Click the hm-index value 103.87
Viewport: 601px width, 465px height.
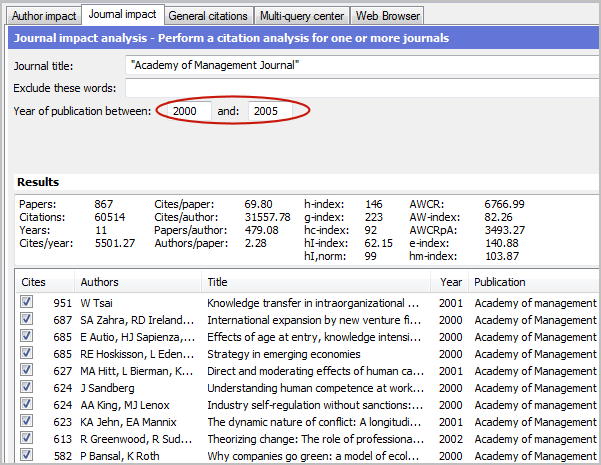tap(502, 256)
